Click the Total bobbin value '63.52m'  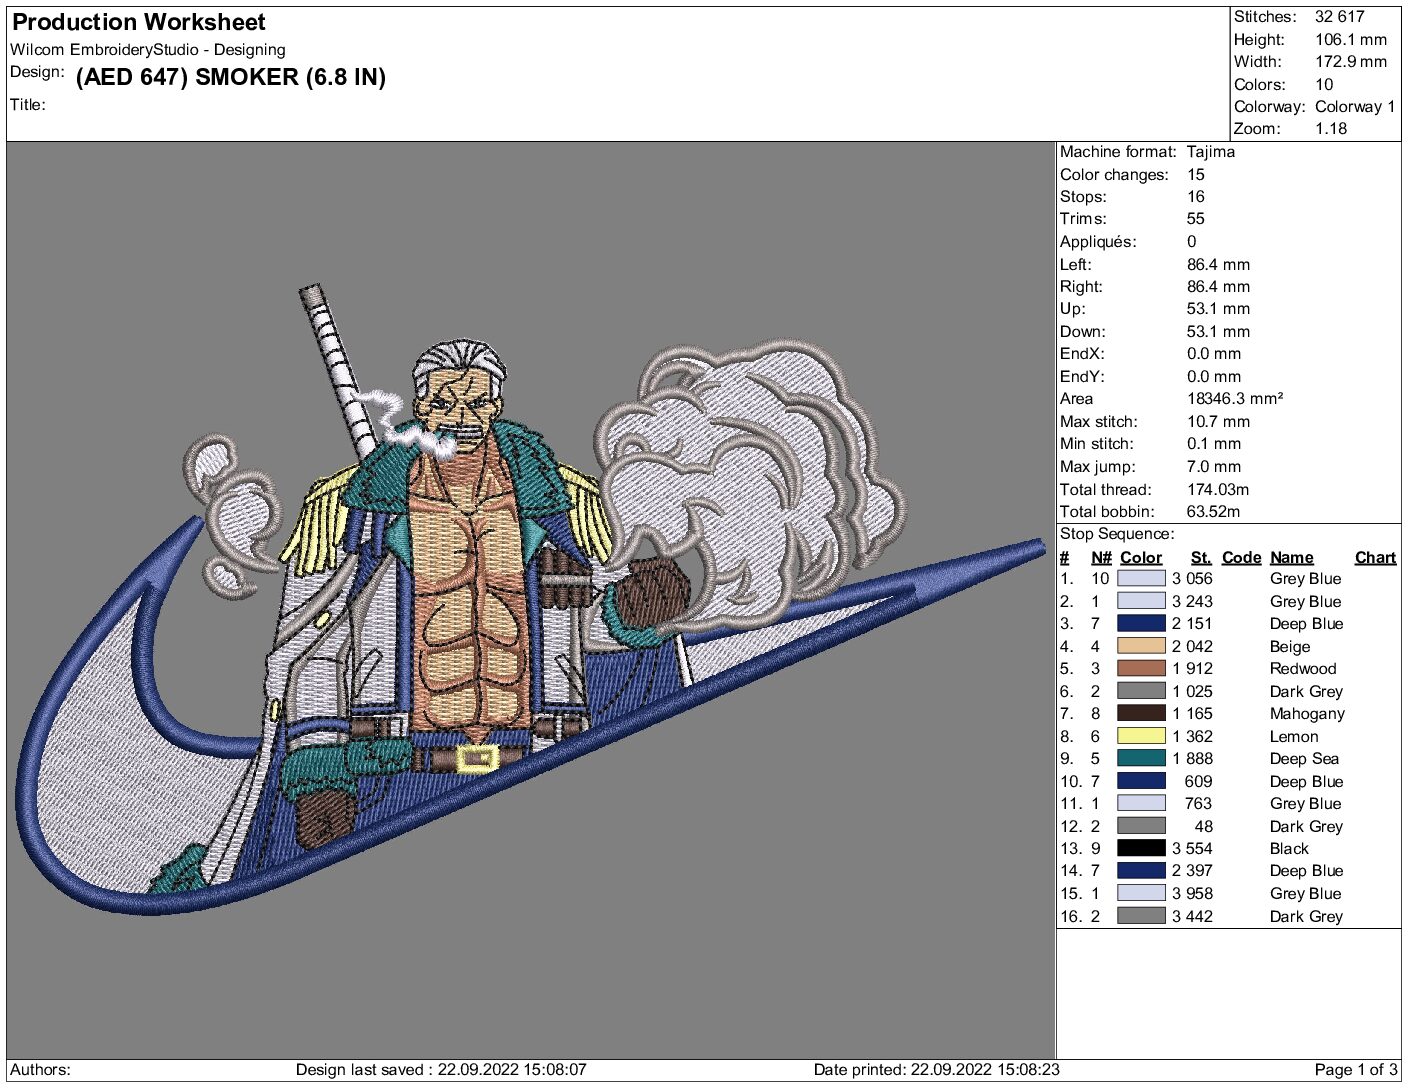click(1213, 511)
